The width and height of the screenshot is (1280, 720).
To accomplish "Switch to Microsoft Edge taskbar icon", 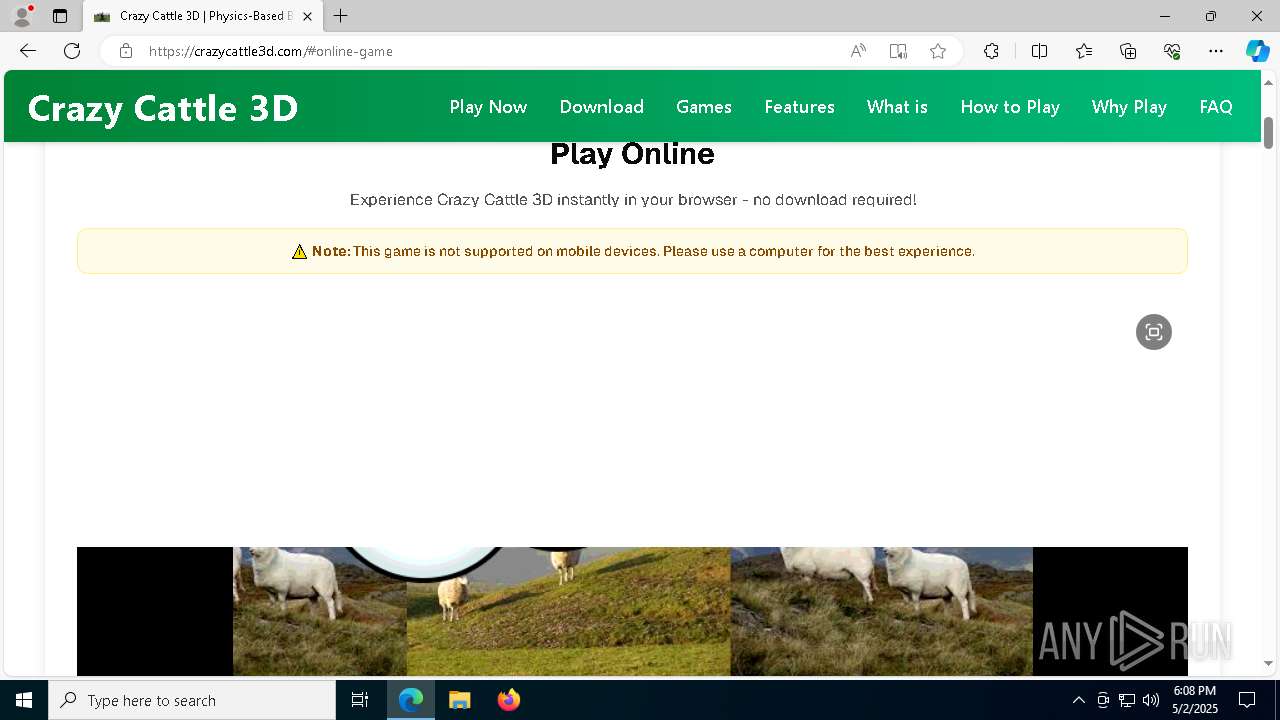I will click(411, 700).
